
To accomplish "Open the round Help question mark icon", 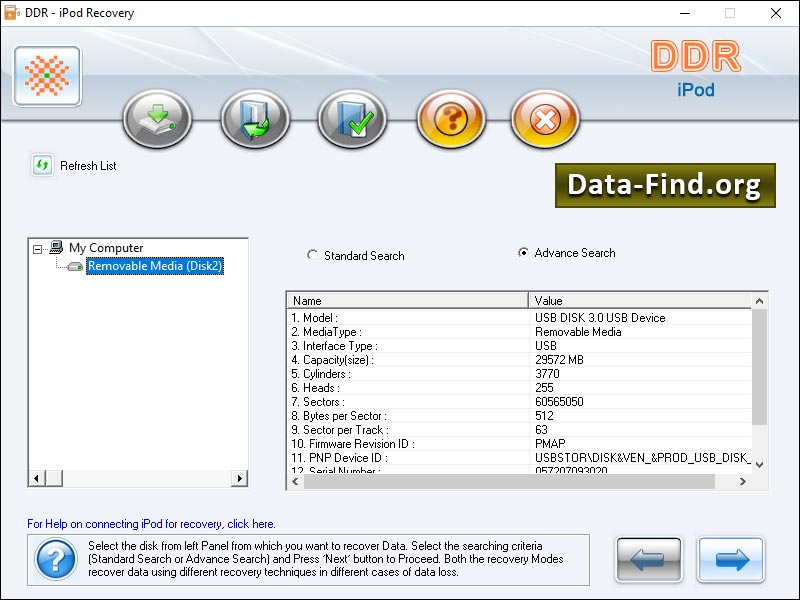I will click(x=448, y=118).
